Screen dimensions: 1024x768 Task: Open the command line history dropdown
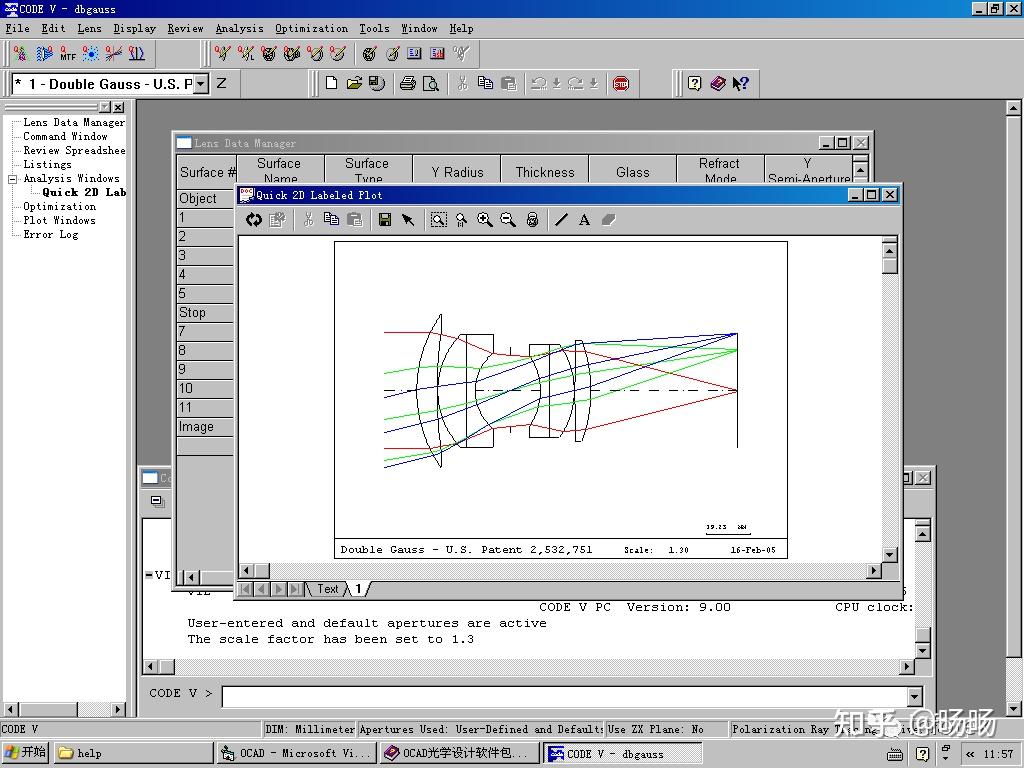click(x=914, y=696)
